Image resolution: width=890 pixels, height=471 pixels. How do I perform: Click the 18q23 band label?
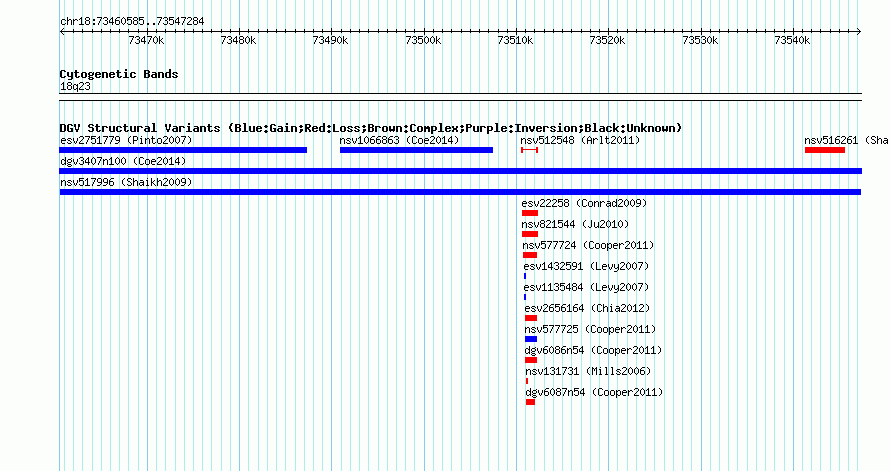75,86
